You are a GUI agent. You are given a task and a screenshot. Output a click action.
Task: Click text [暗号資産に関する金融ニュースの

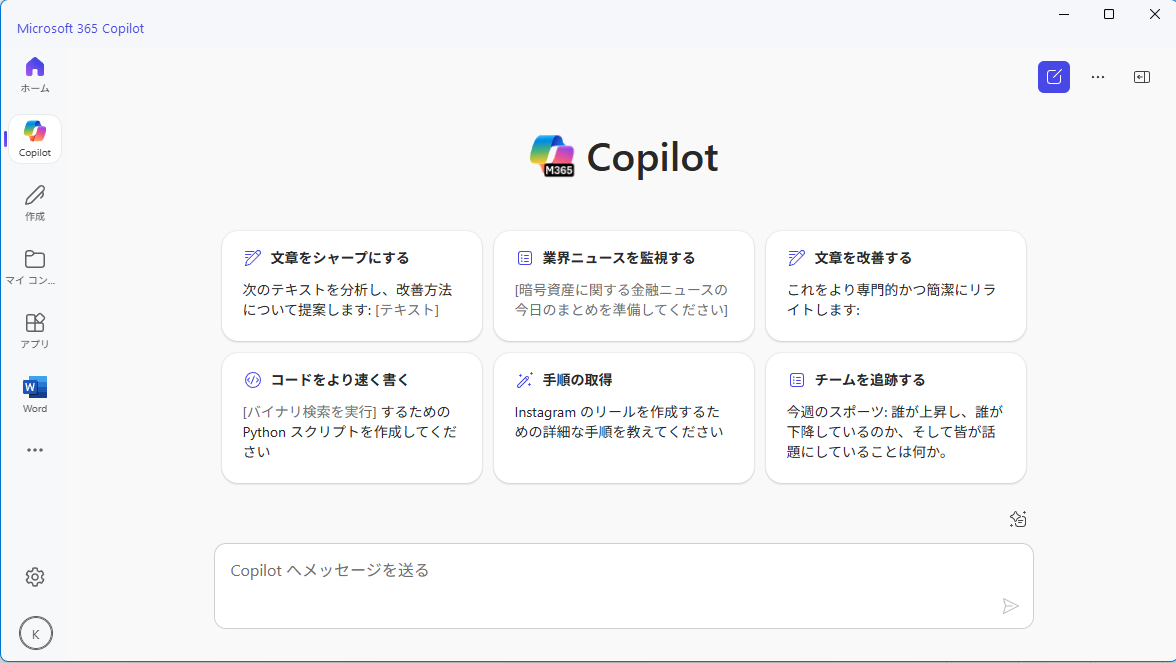click(621, 290)
